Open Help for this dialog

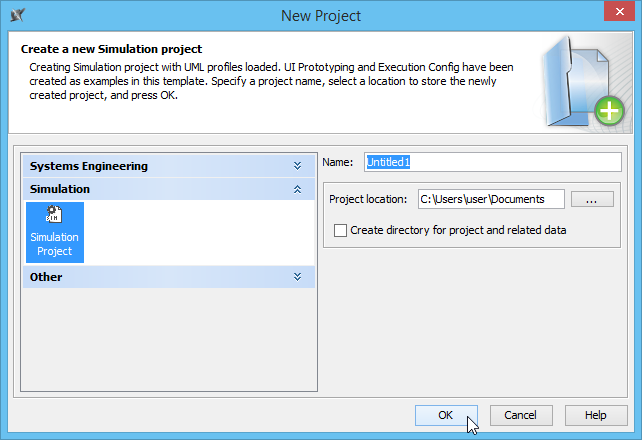click(x=596, y=415)
